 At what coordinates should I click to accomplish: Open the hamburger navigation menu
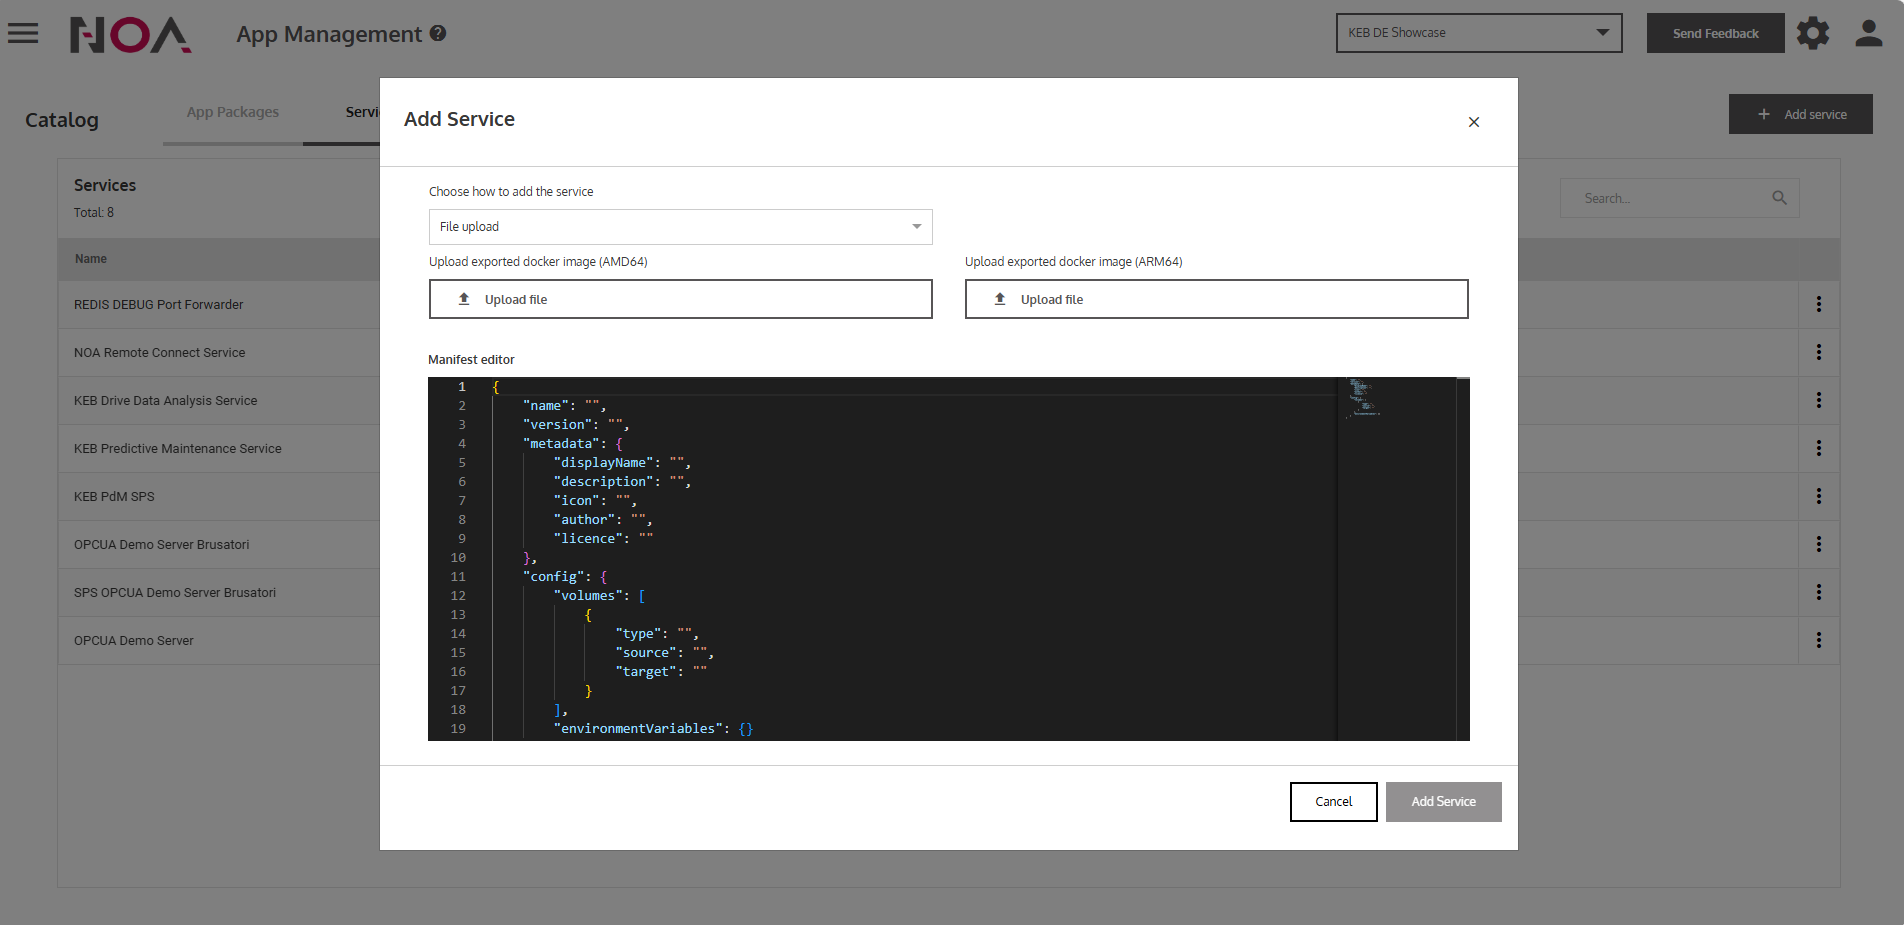tap(23, 33)
